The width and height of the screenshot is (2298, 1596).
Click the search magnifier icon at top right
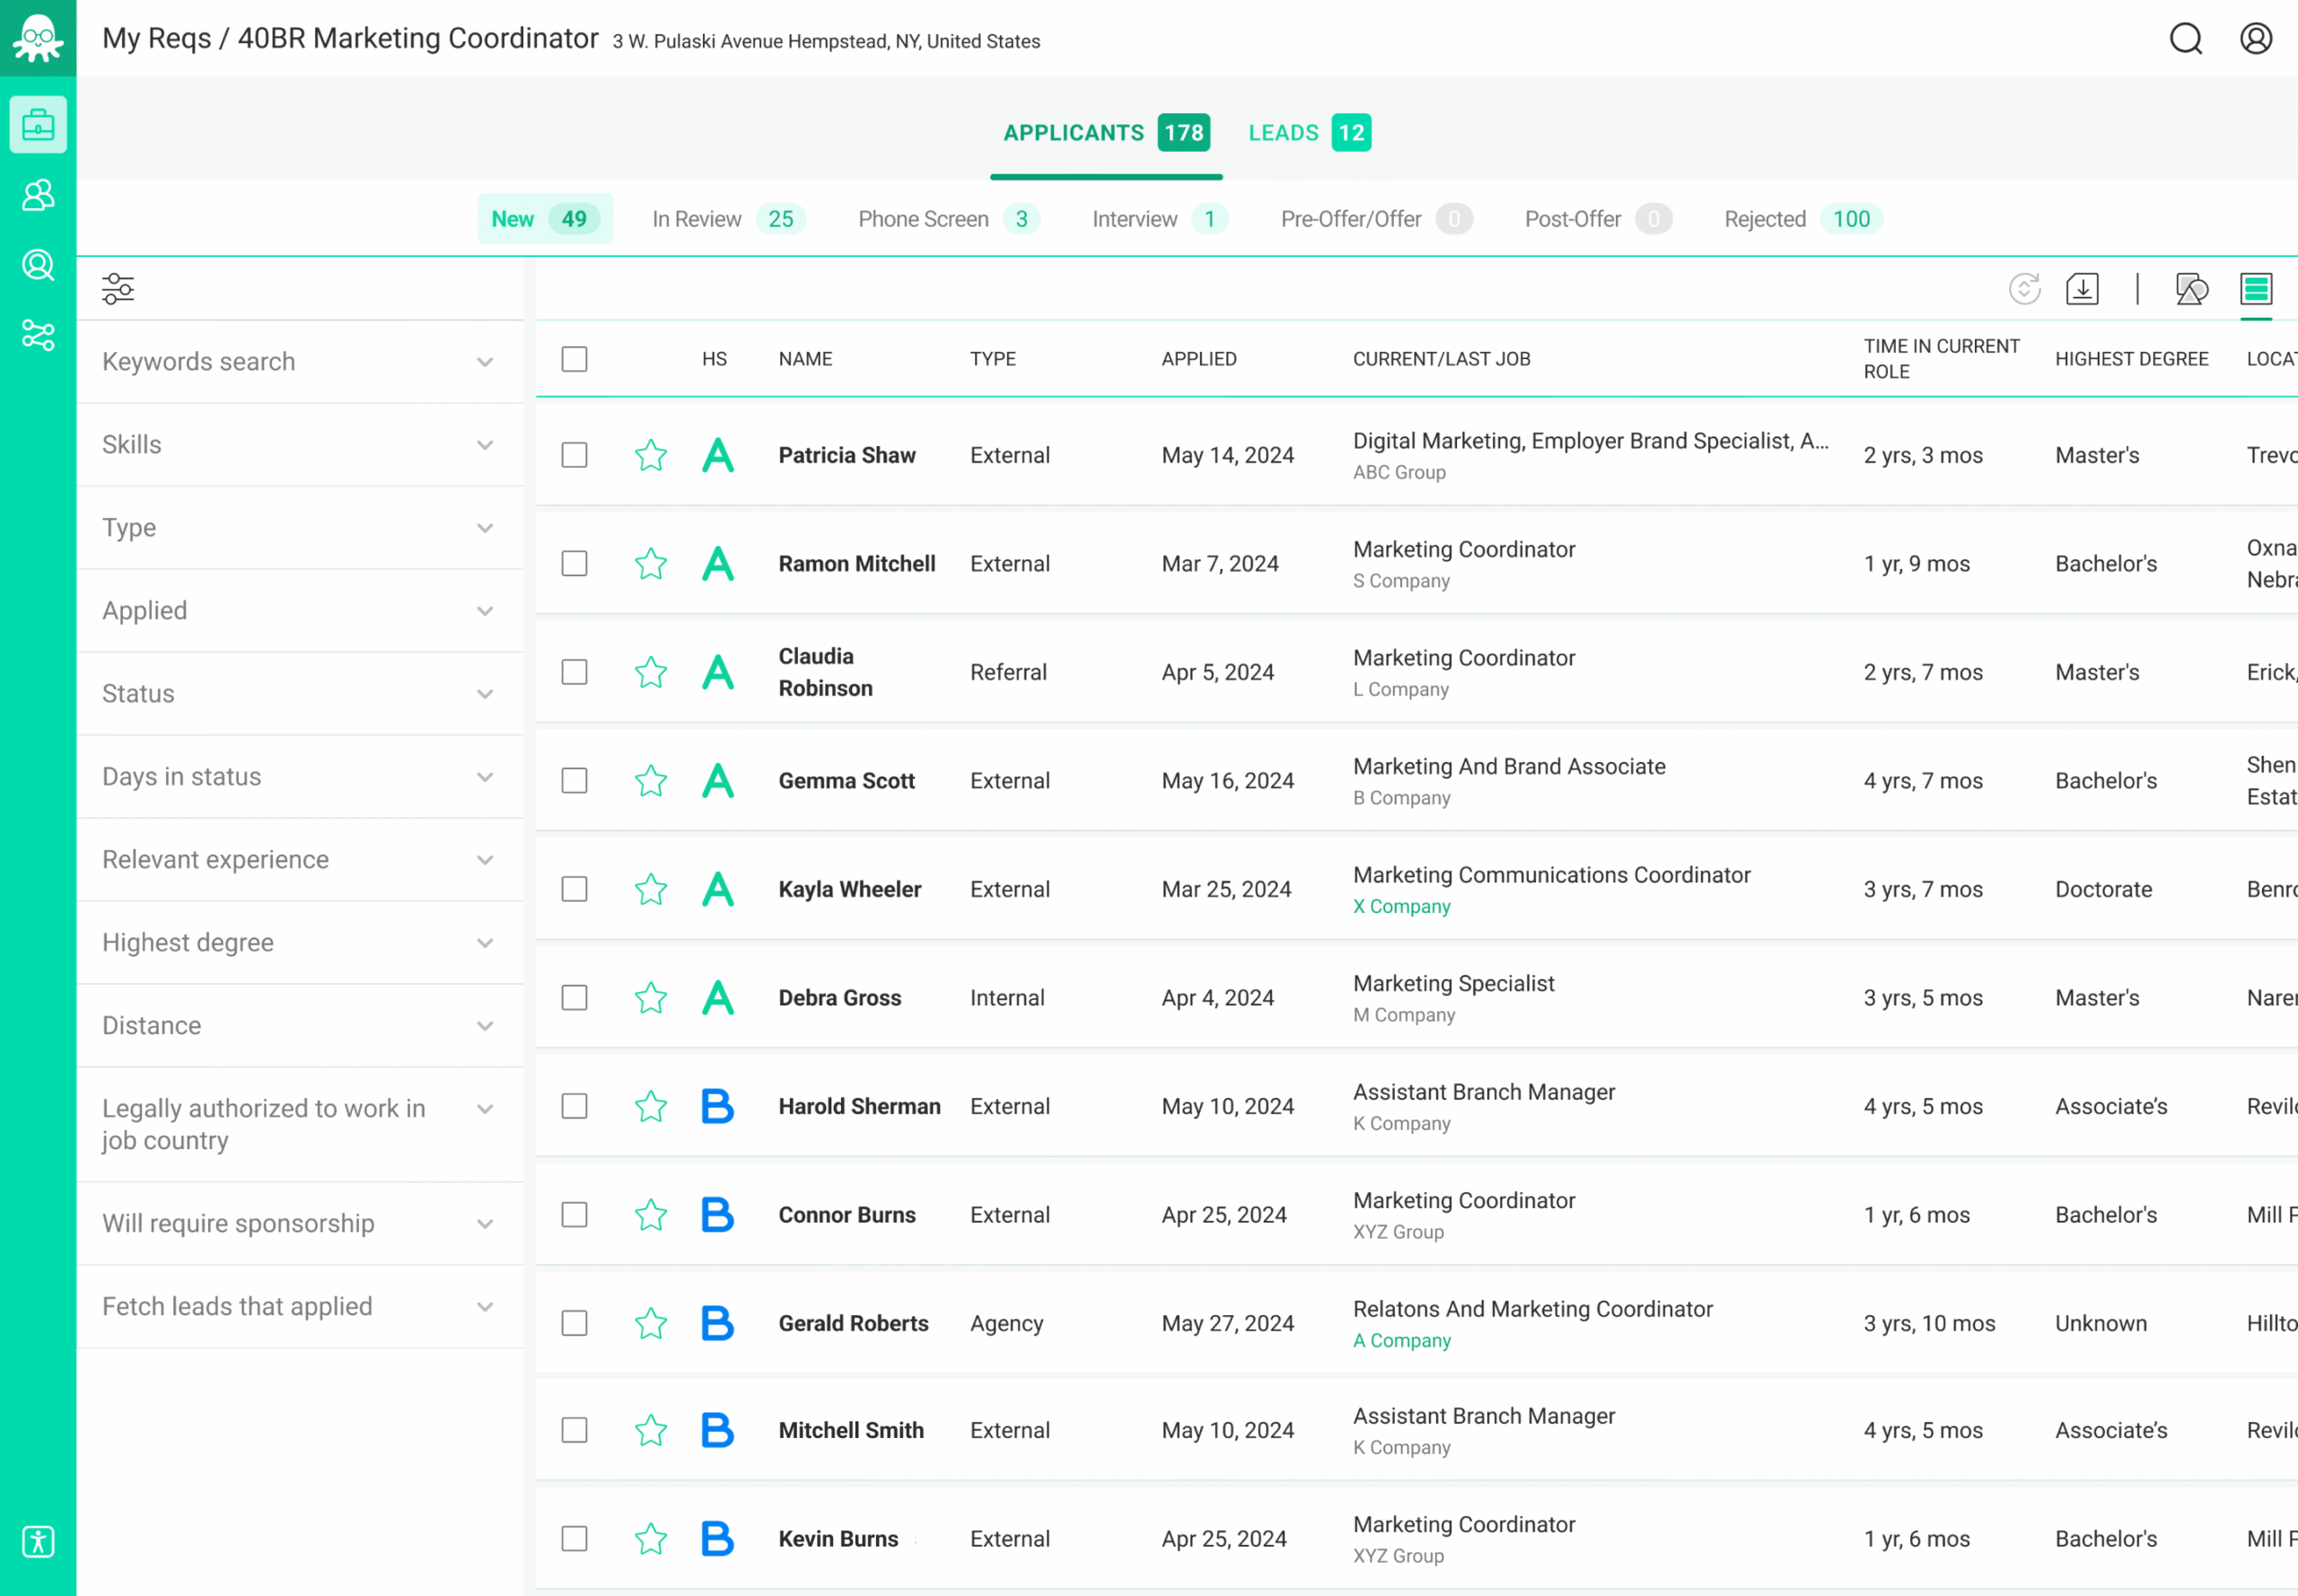(x=2186, y=38)
